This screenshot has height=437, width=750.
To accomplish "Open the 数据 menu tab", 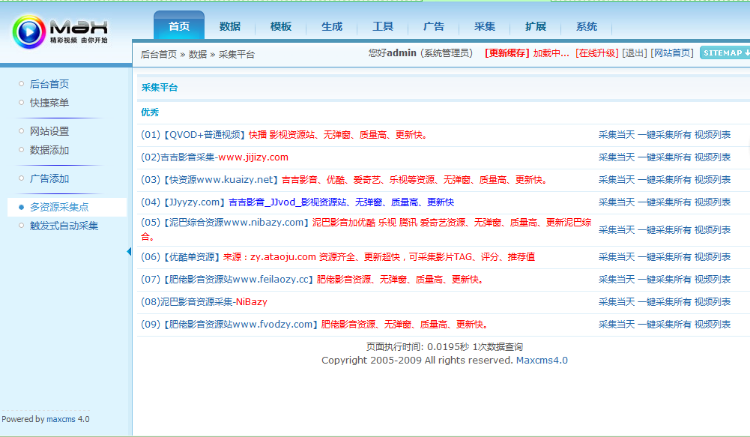I will coord(230,27).
